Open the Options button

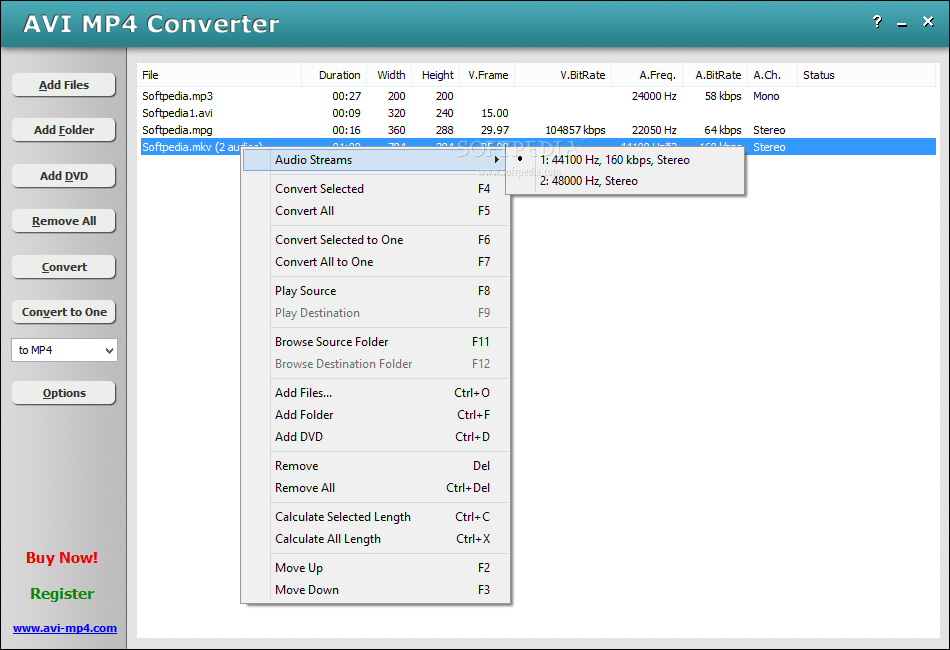coord(64,393)
